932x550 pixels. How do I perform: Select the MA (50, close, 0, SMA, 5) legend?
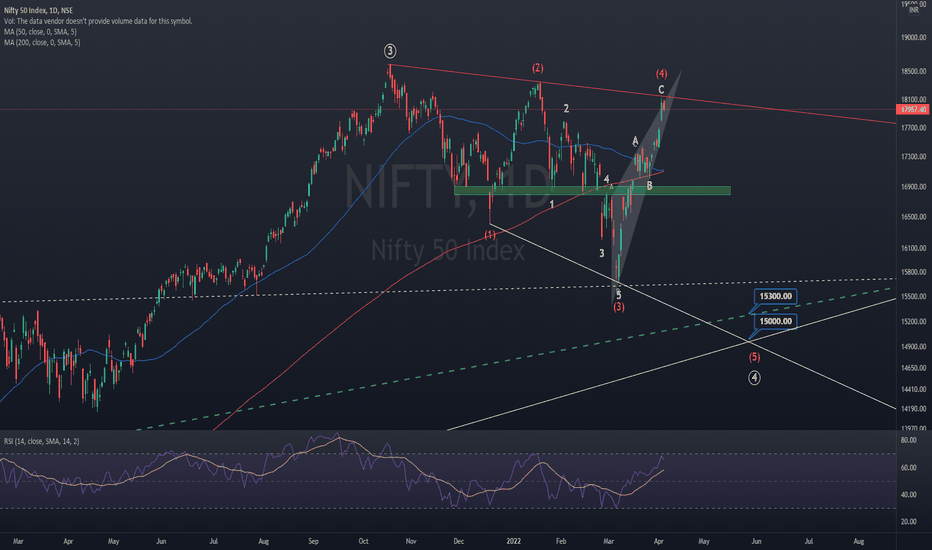point(40,32)
